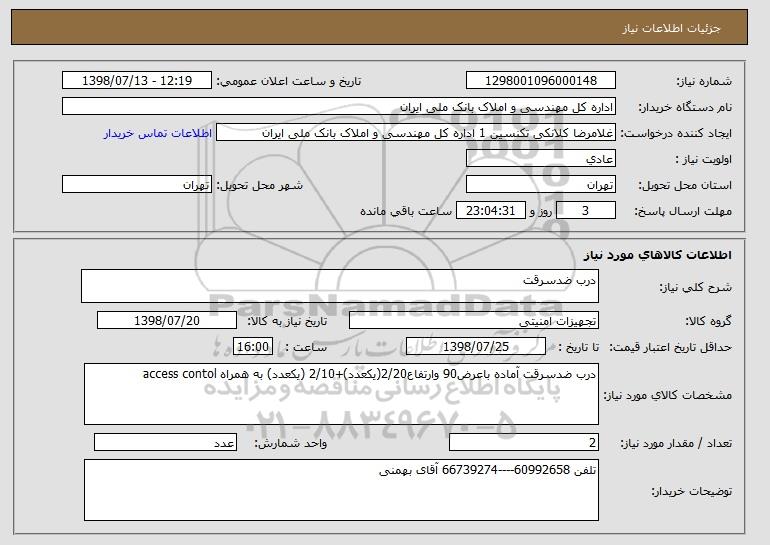The height and width of the screenshot is (545, 770).
Task: Click the واحد شمارش label
Action: 290,443
